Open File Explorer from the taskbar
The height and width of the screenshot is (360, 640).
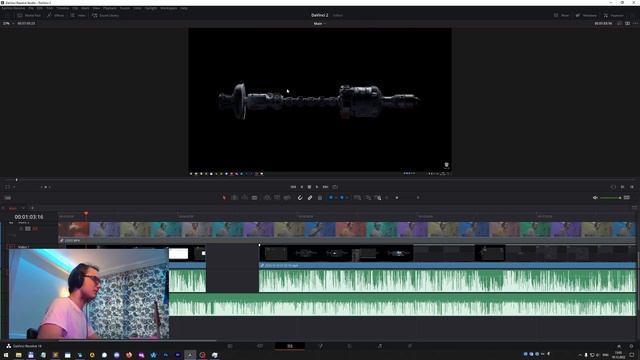click(18, 356)
